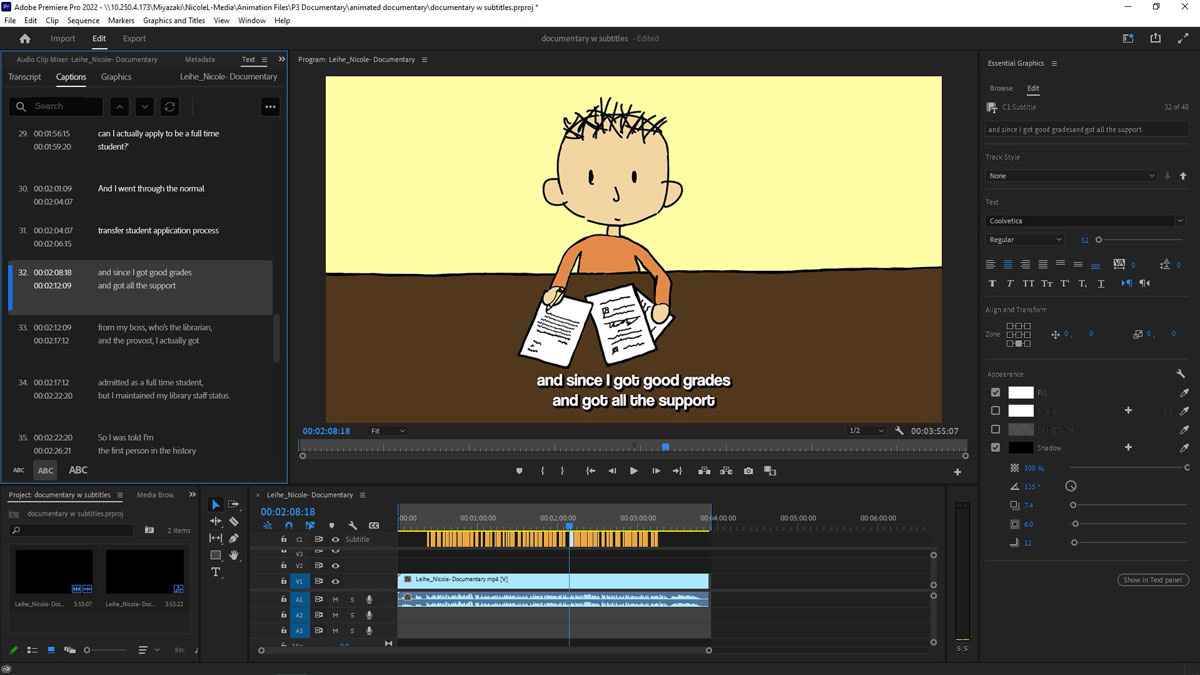The height and width of the screenshot is (675, 1200).
Task: Click Show in Text panel button
Action: pyautogui.click(x=1153, y=580)
